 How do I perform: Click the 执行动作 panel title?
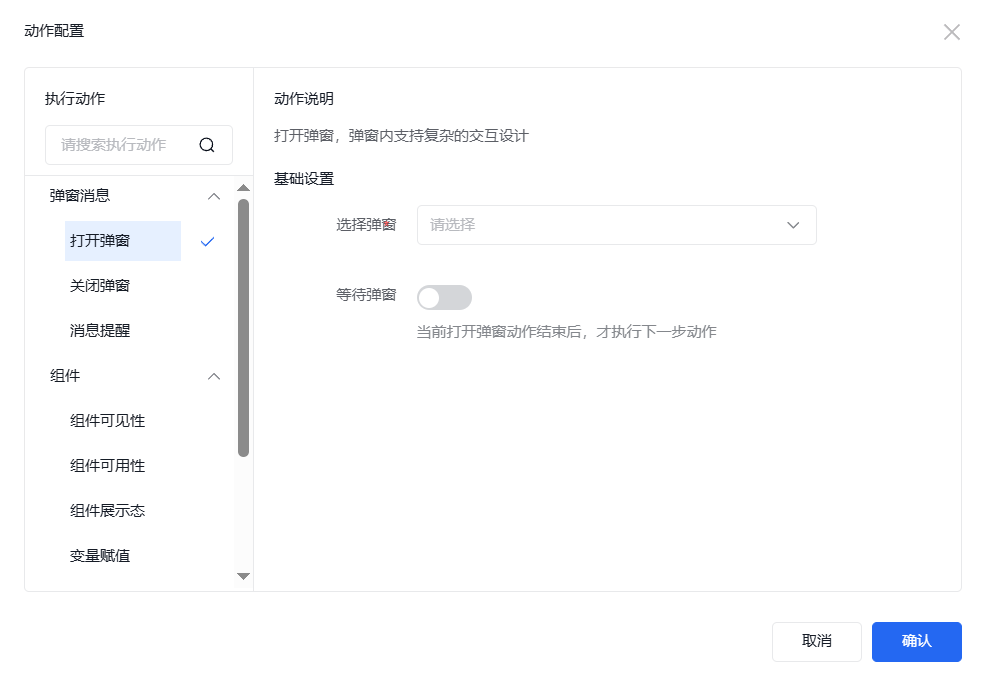[x=75, y=99]
